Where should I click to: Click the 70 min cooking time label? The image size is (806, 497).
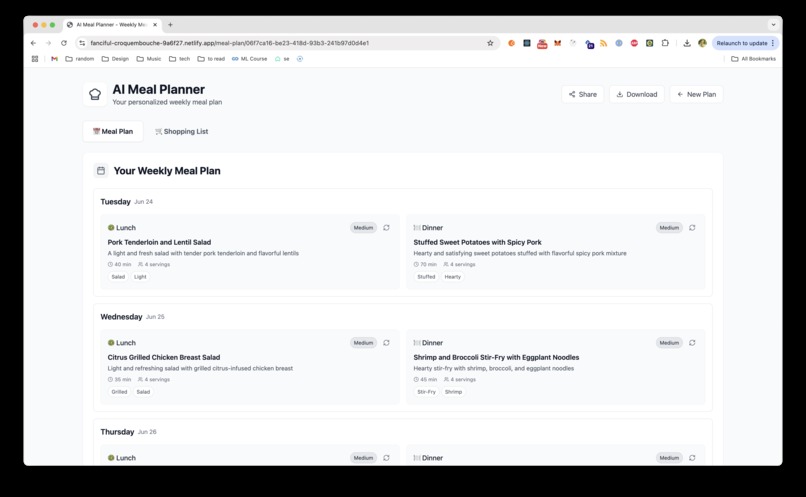(425, 265)
